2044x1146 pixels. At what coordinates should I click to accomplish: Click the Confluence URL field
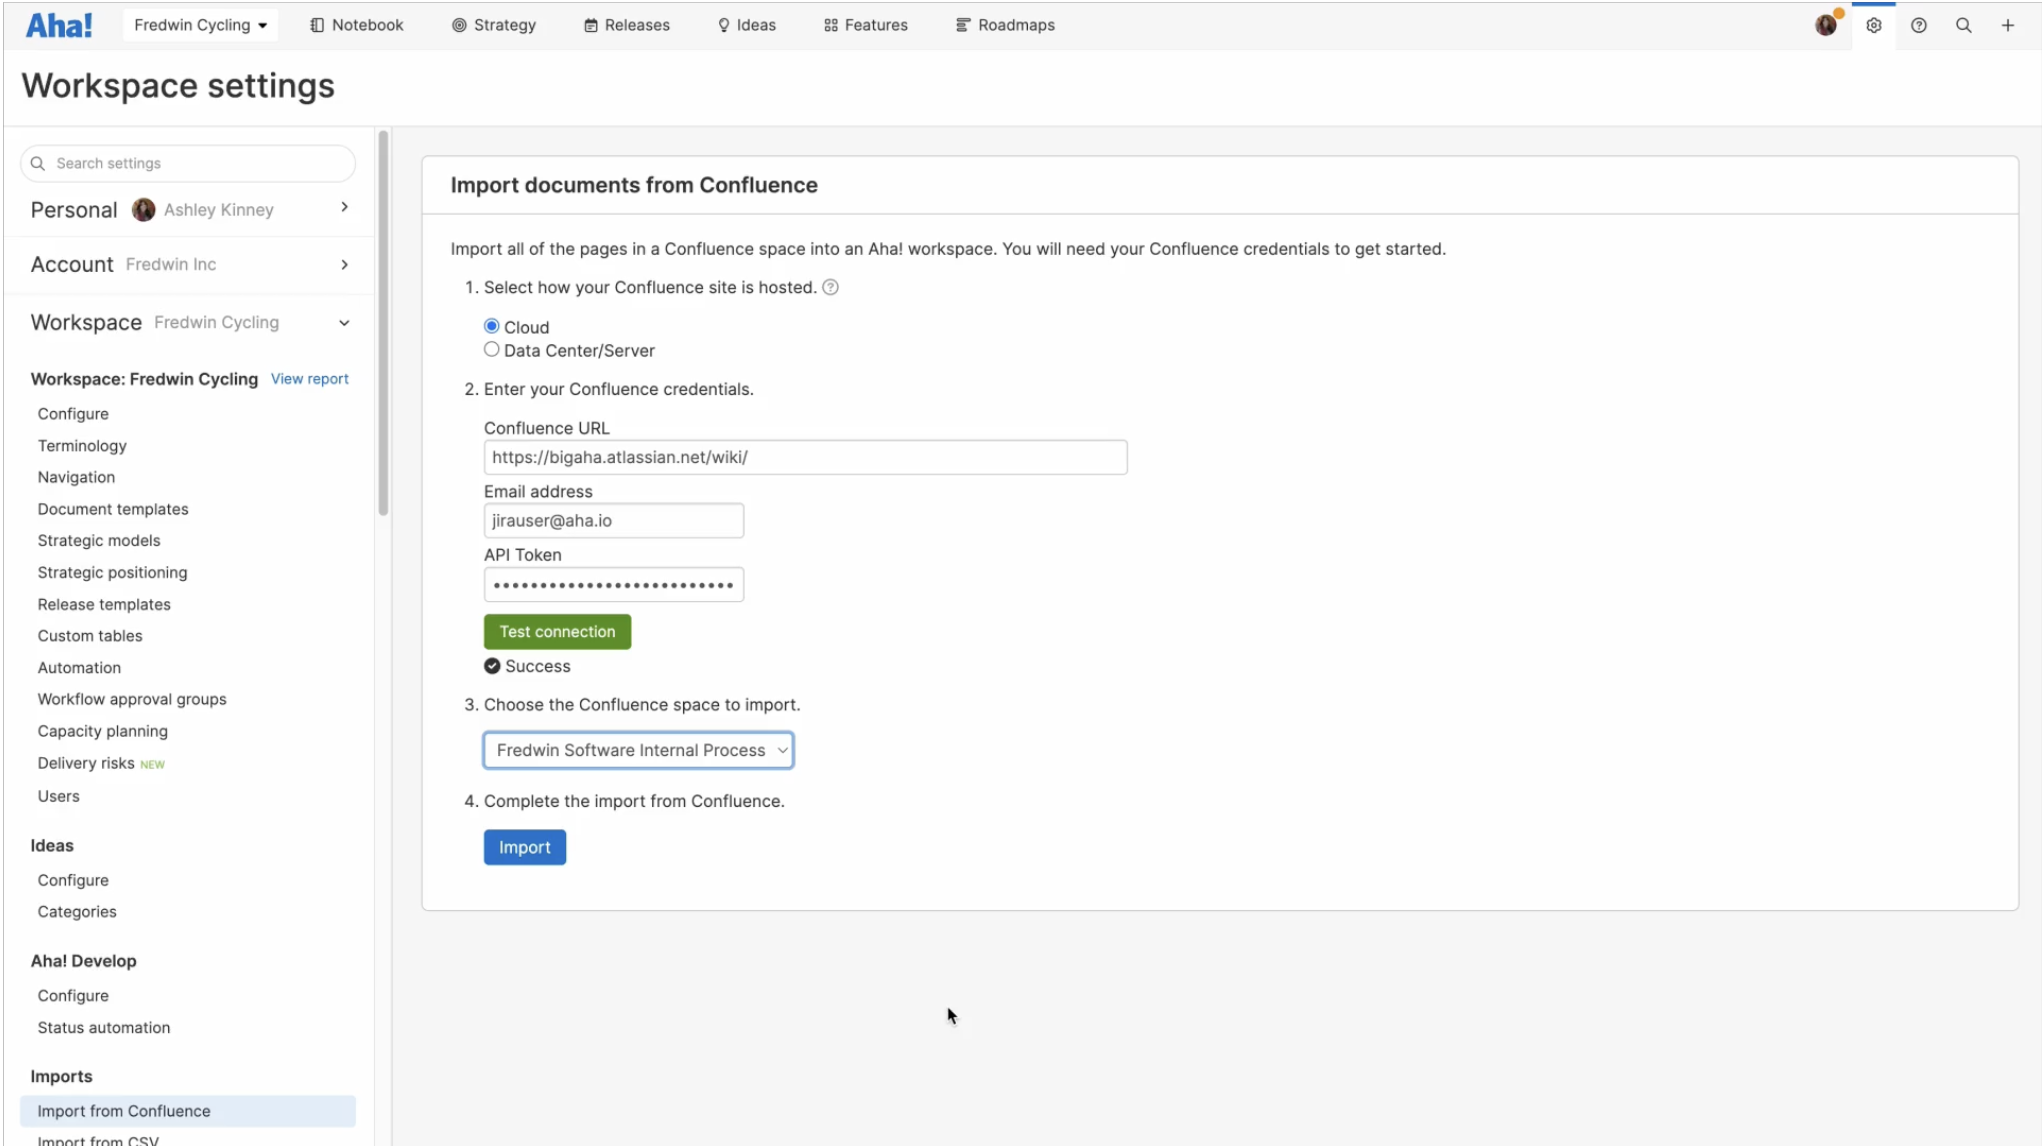pyautogui.click(x=805, y=457)
